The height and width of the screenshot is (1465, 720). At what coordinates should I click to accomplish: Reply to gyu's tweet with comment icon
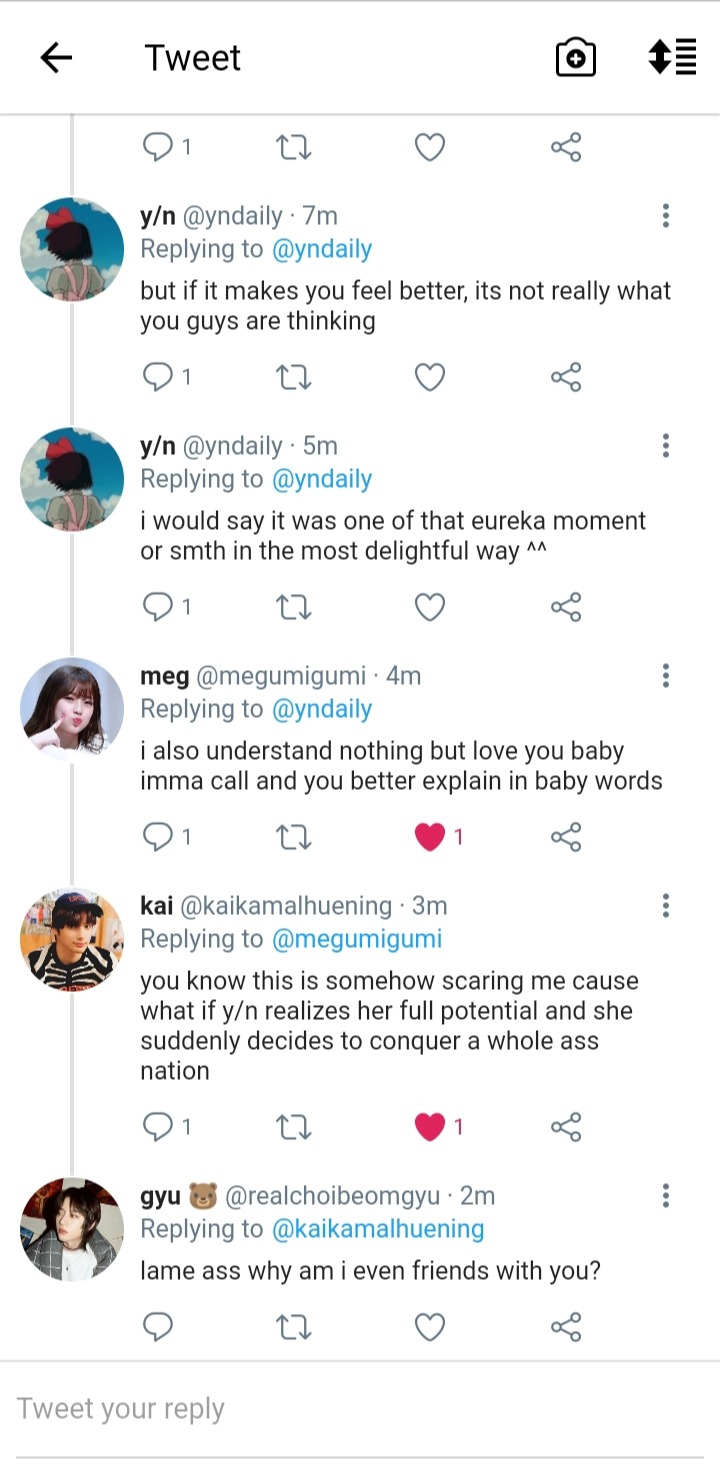158,1327
